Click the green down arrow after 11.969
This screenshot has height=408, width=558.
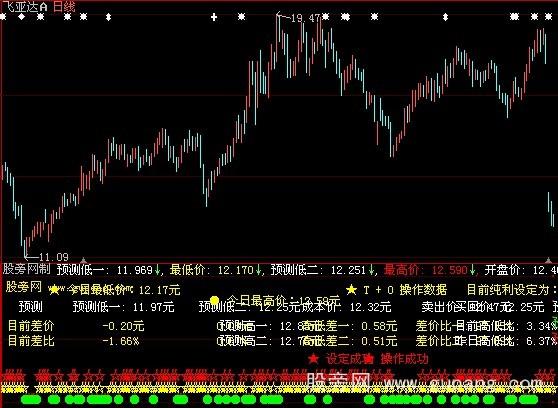157,270
